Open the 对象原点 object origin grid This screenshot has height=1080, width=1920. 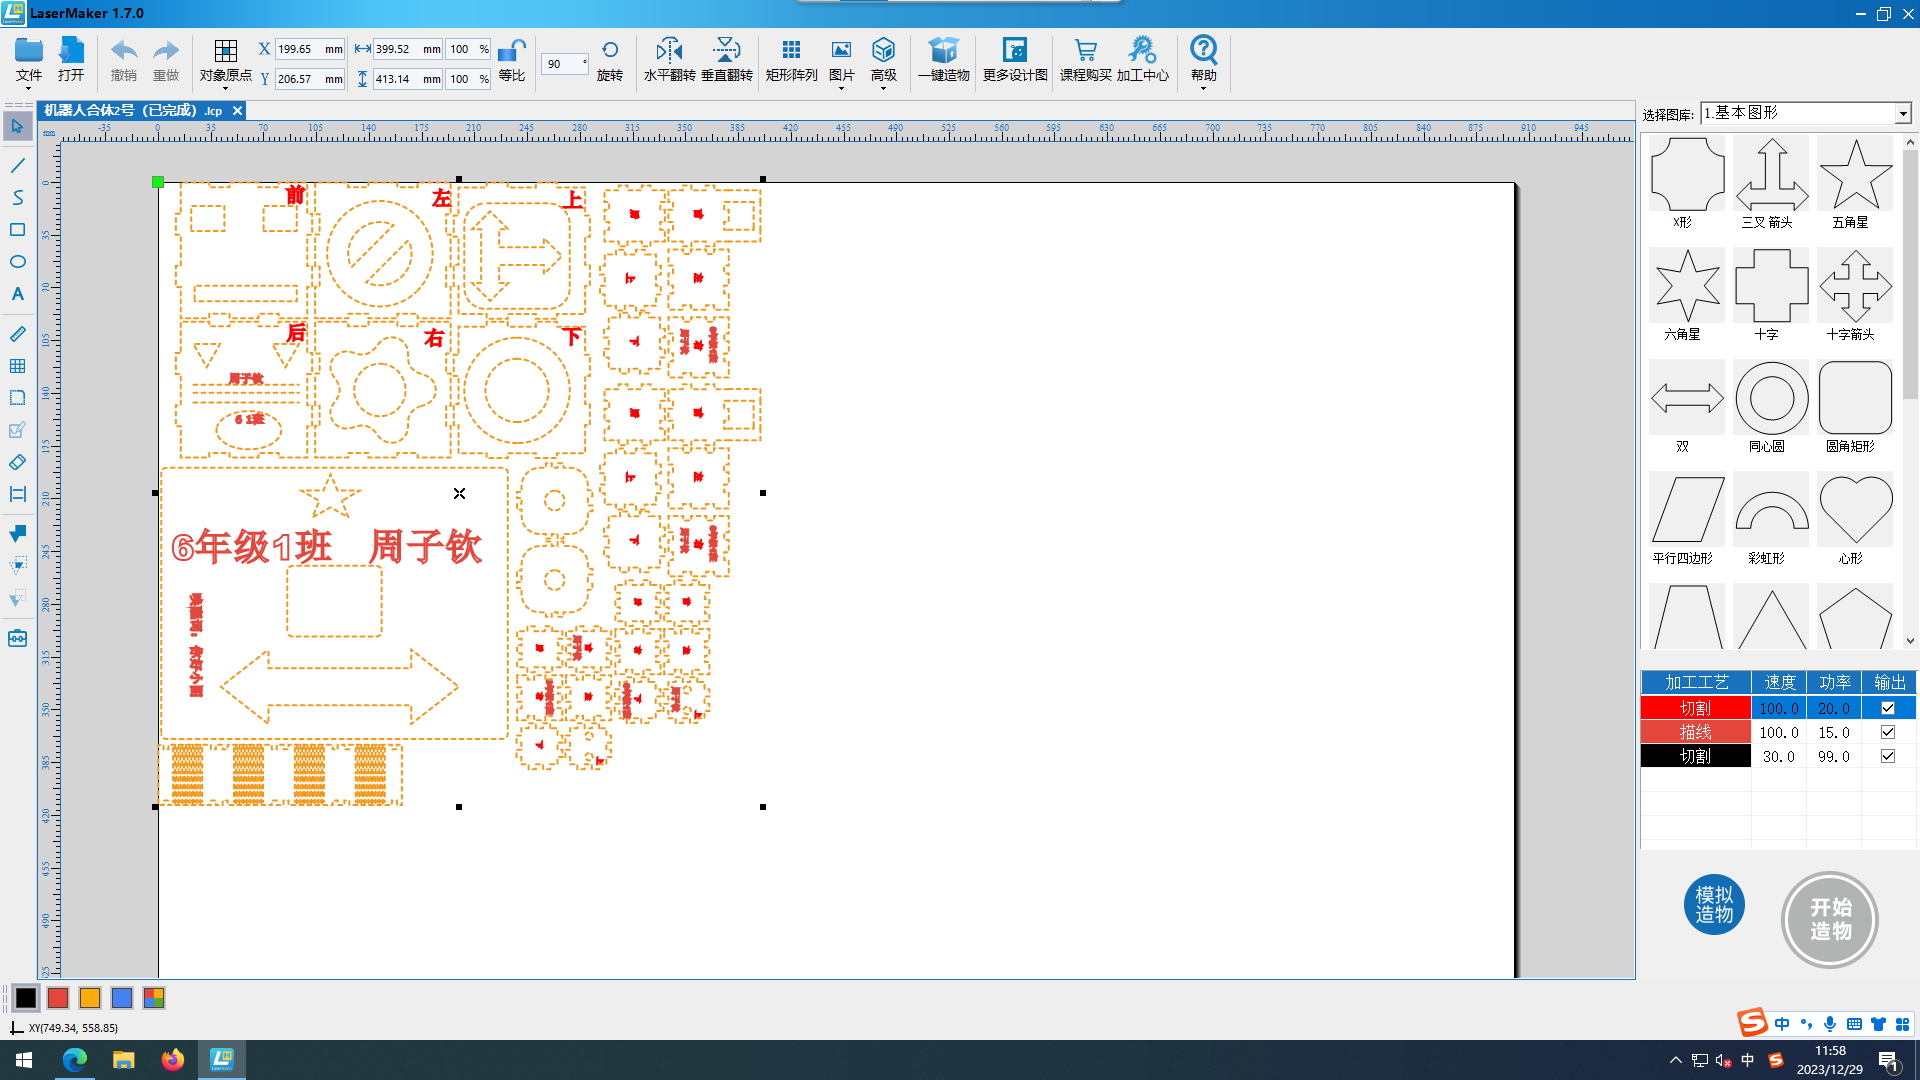click(226, 60)
